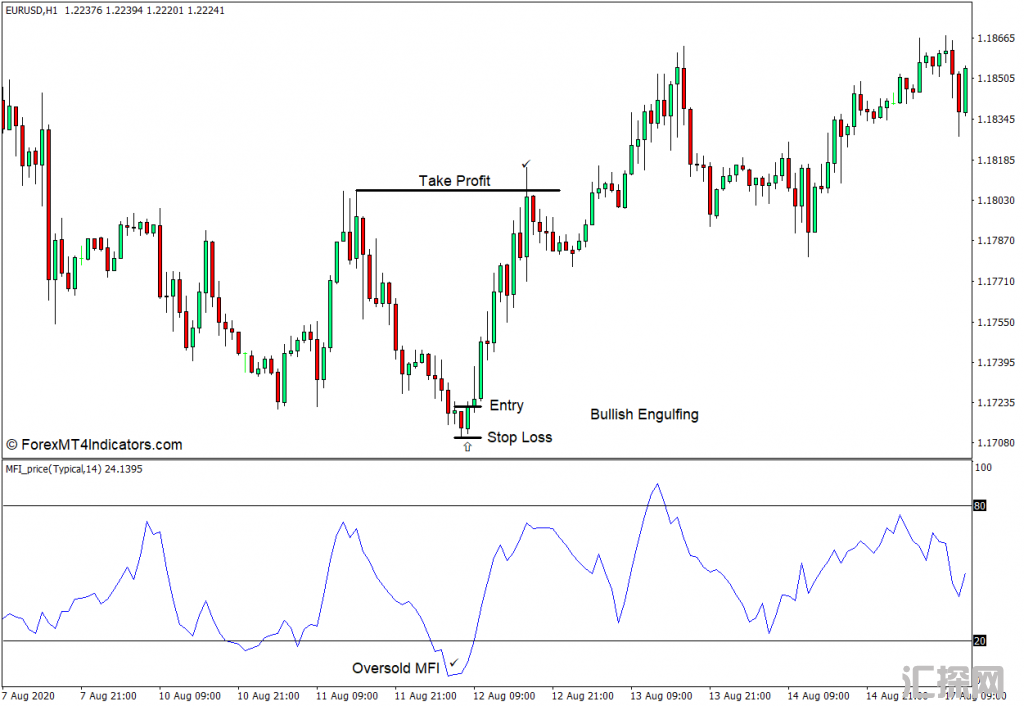Click the checkmark next to Oversold MFI
This screenshot has width=1024, height=706.
pyautogui.click(x=454, y=662)
